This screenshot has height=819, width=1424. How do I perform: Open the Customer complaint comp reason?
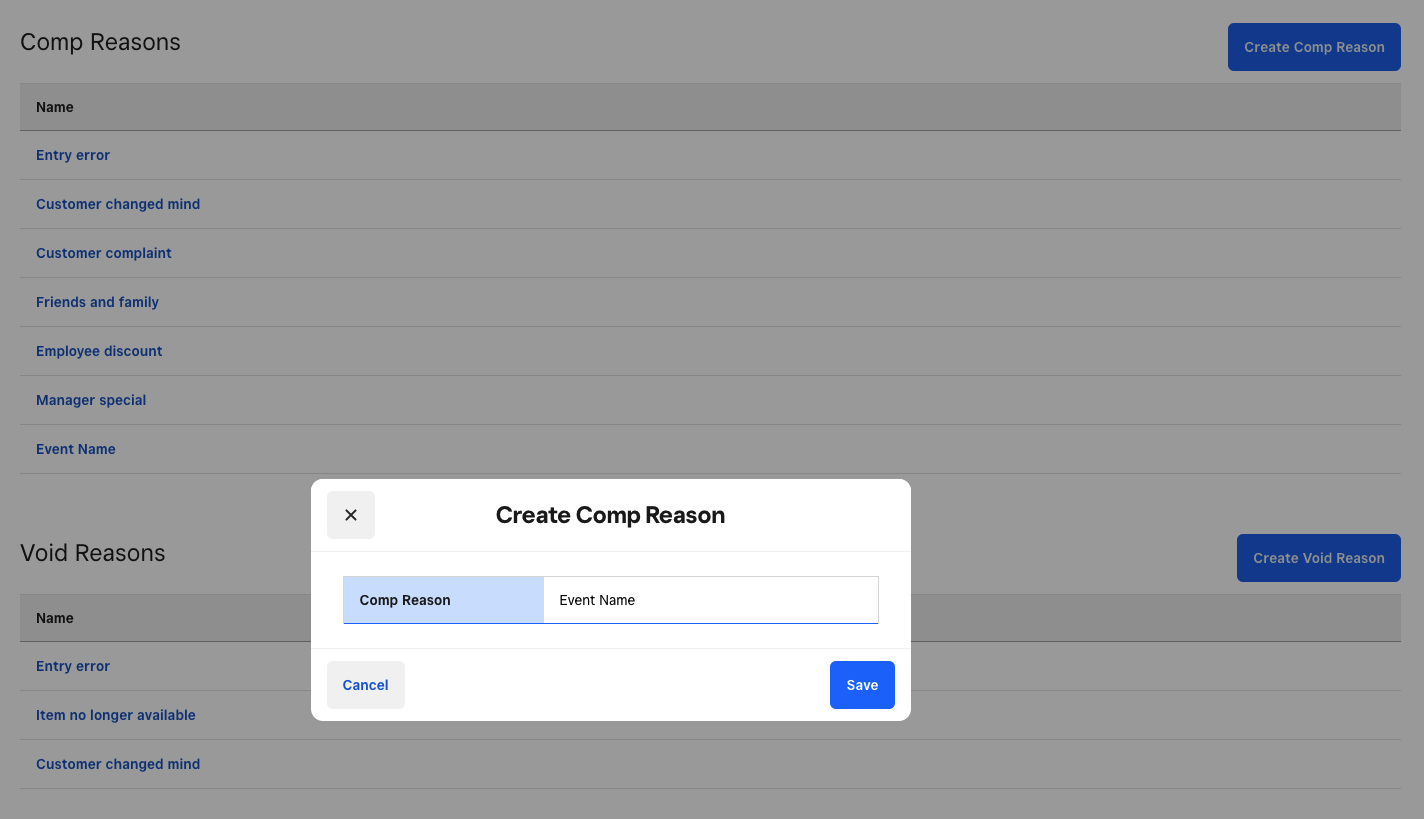103,253
